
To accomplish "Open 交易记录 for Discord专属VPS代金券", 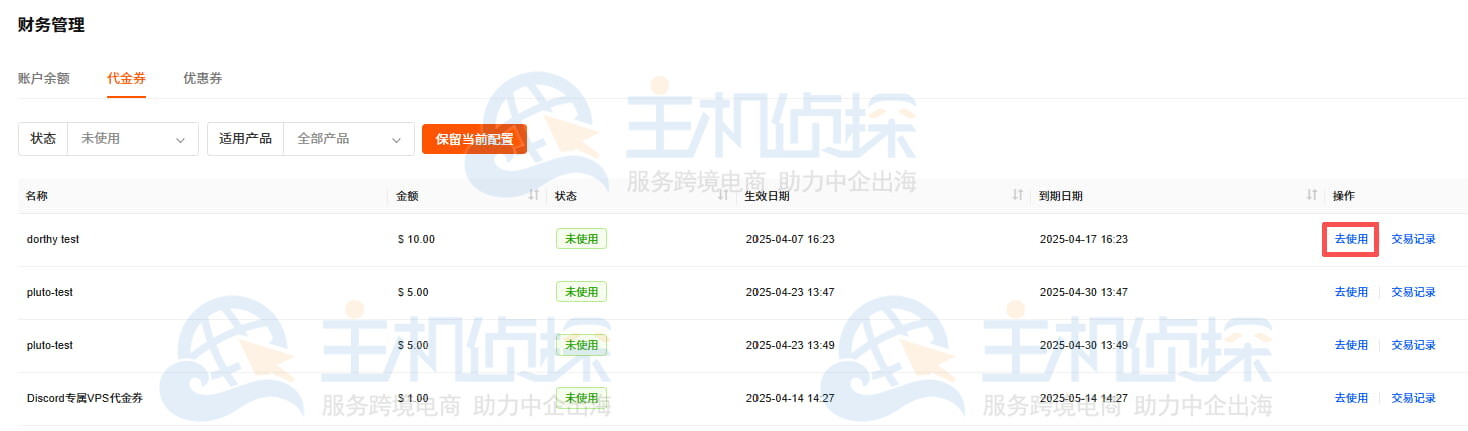I will point(1413,398).
